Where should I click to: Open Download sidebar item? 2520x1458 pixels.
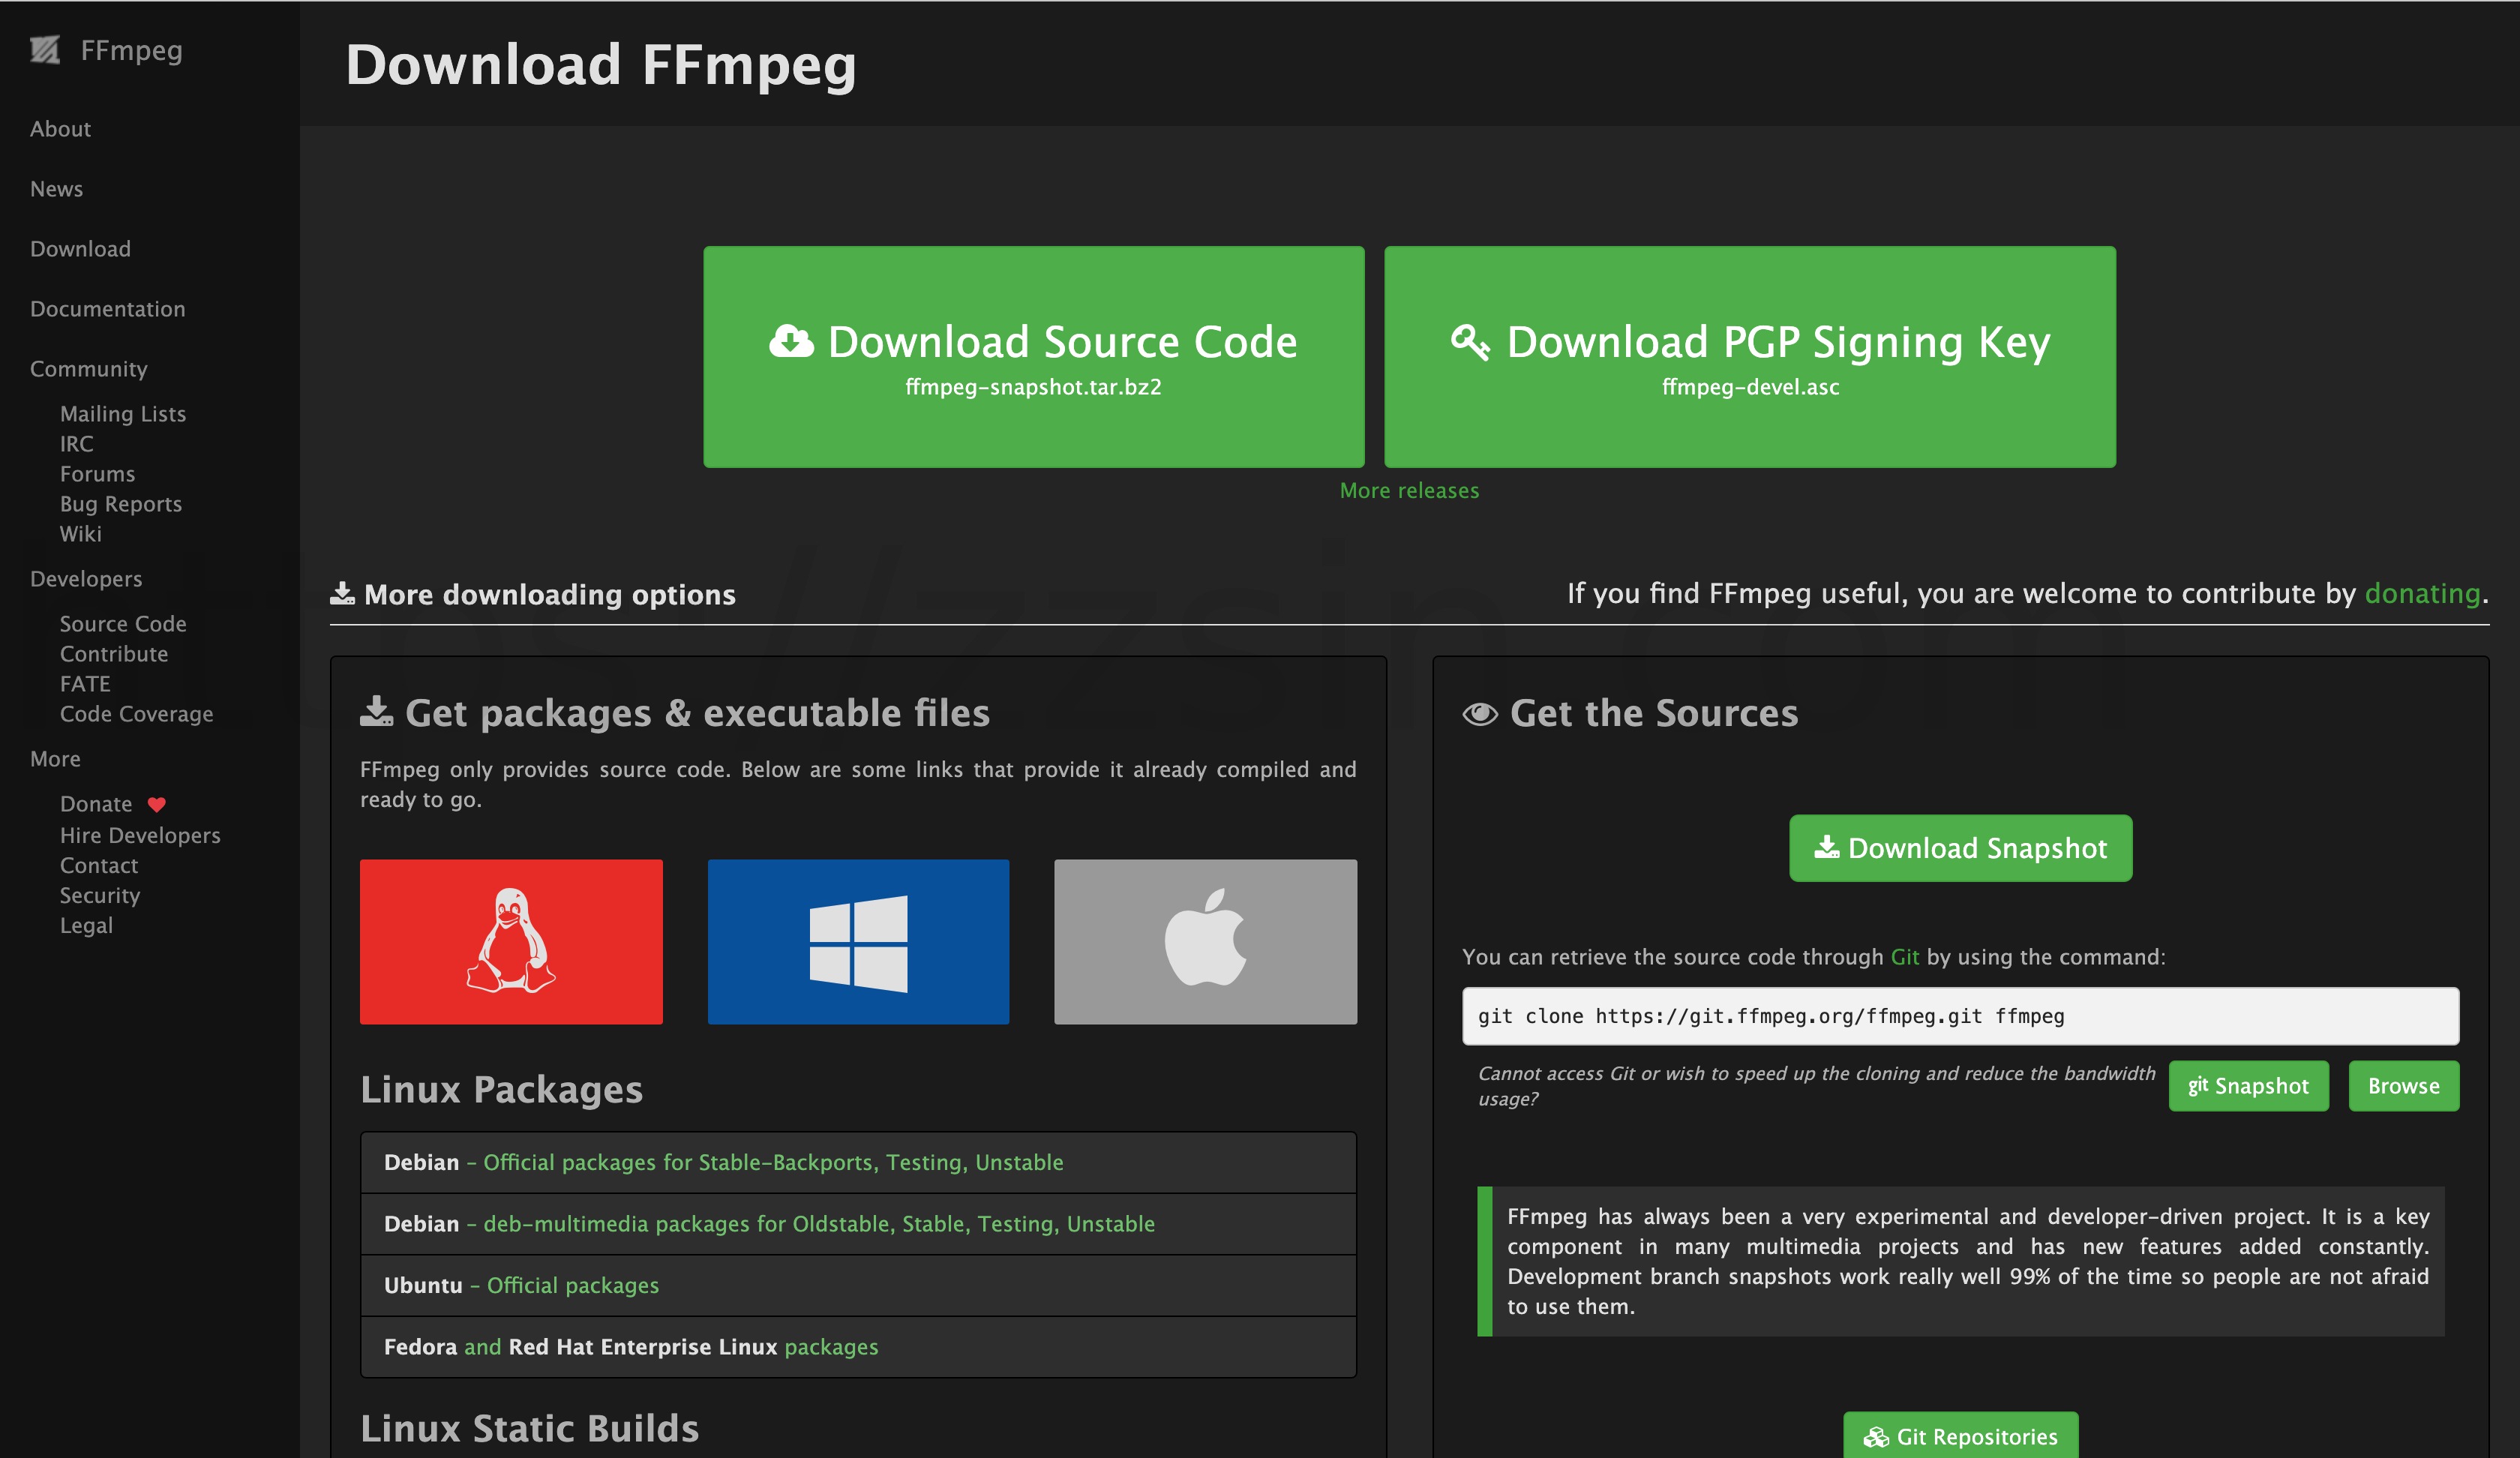click(x=80, y=249)
